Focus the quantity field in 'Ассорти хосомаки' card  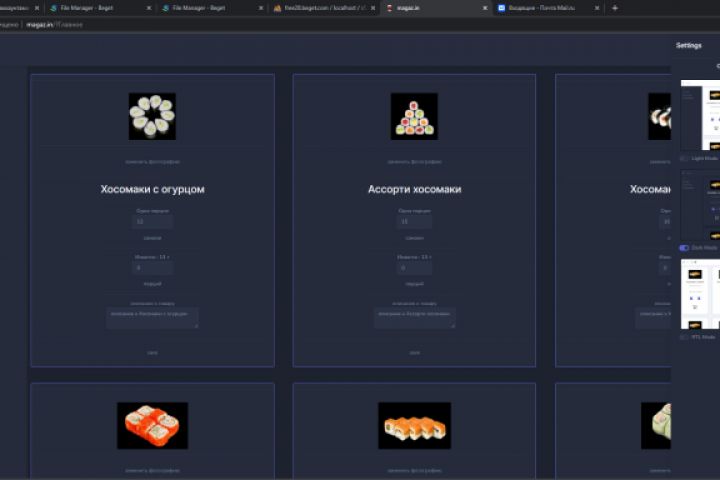click(x=415, y=268)
